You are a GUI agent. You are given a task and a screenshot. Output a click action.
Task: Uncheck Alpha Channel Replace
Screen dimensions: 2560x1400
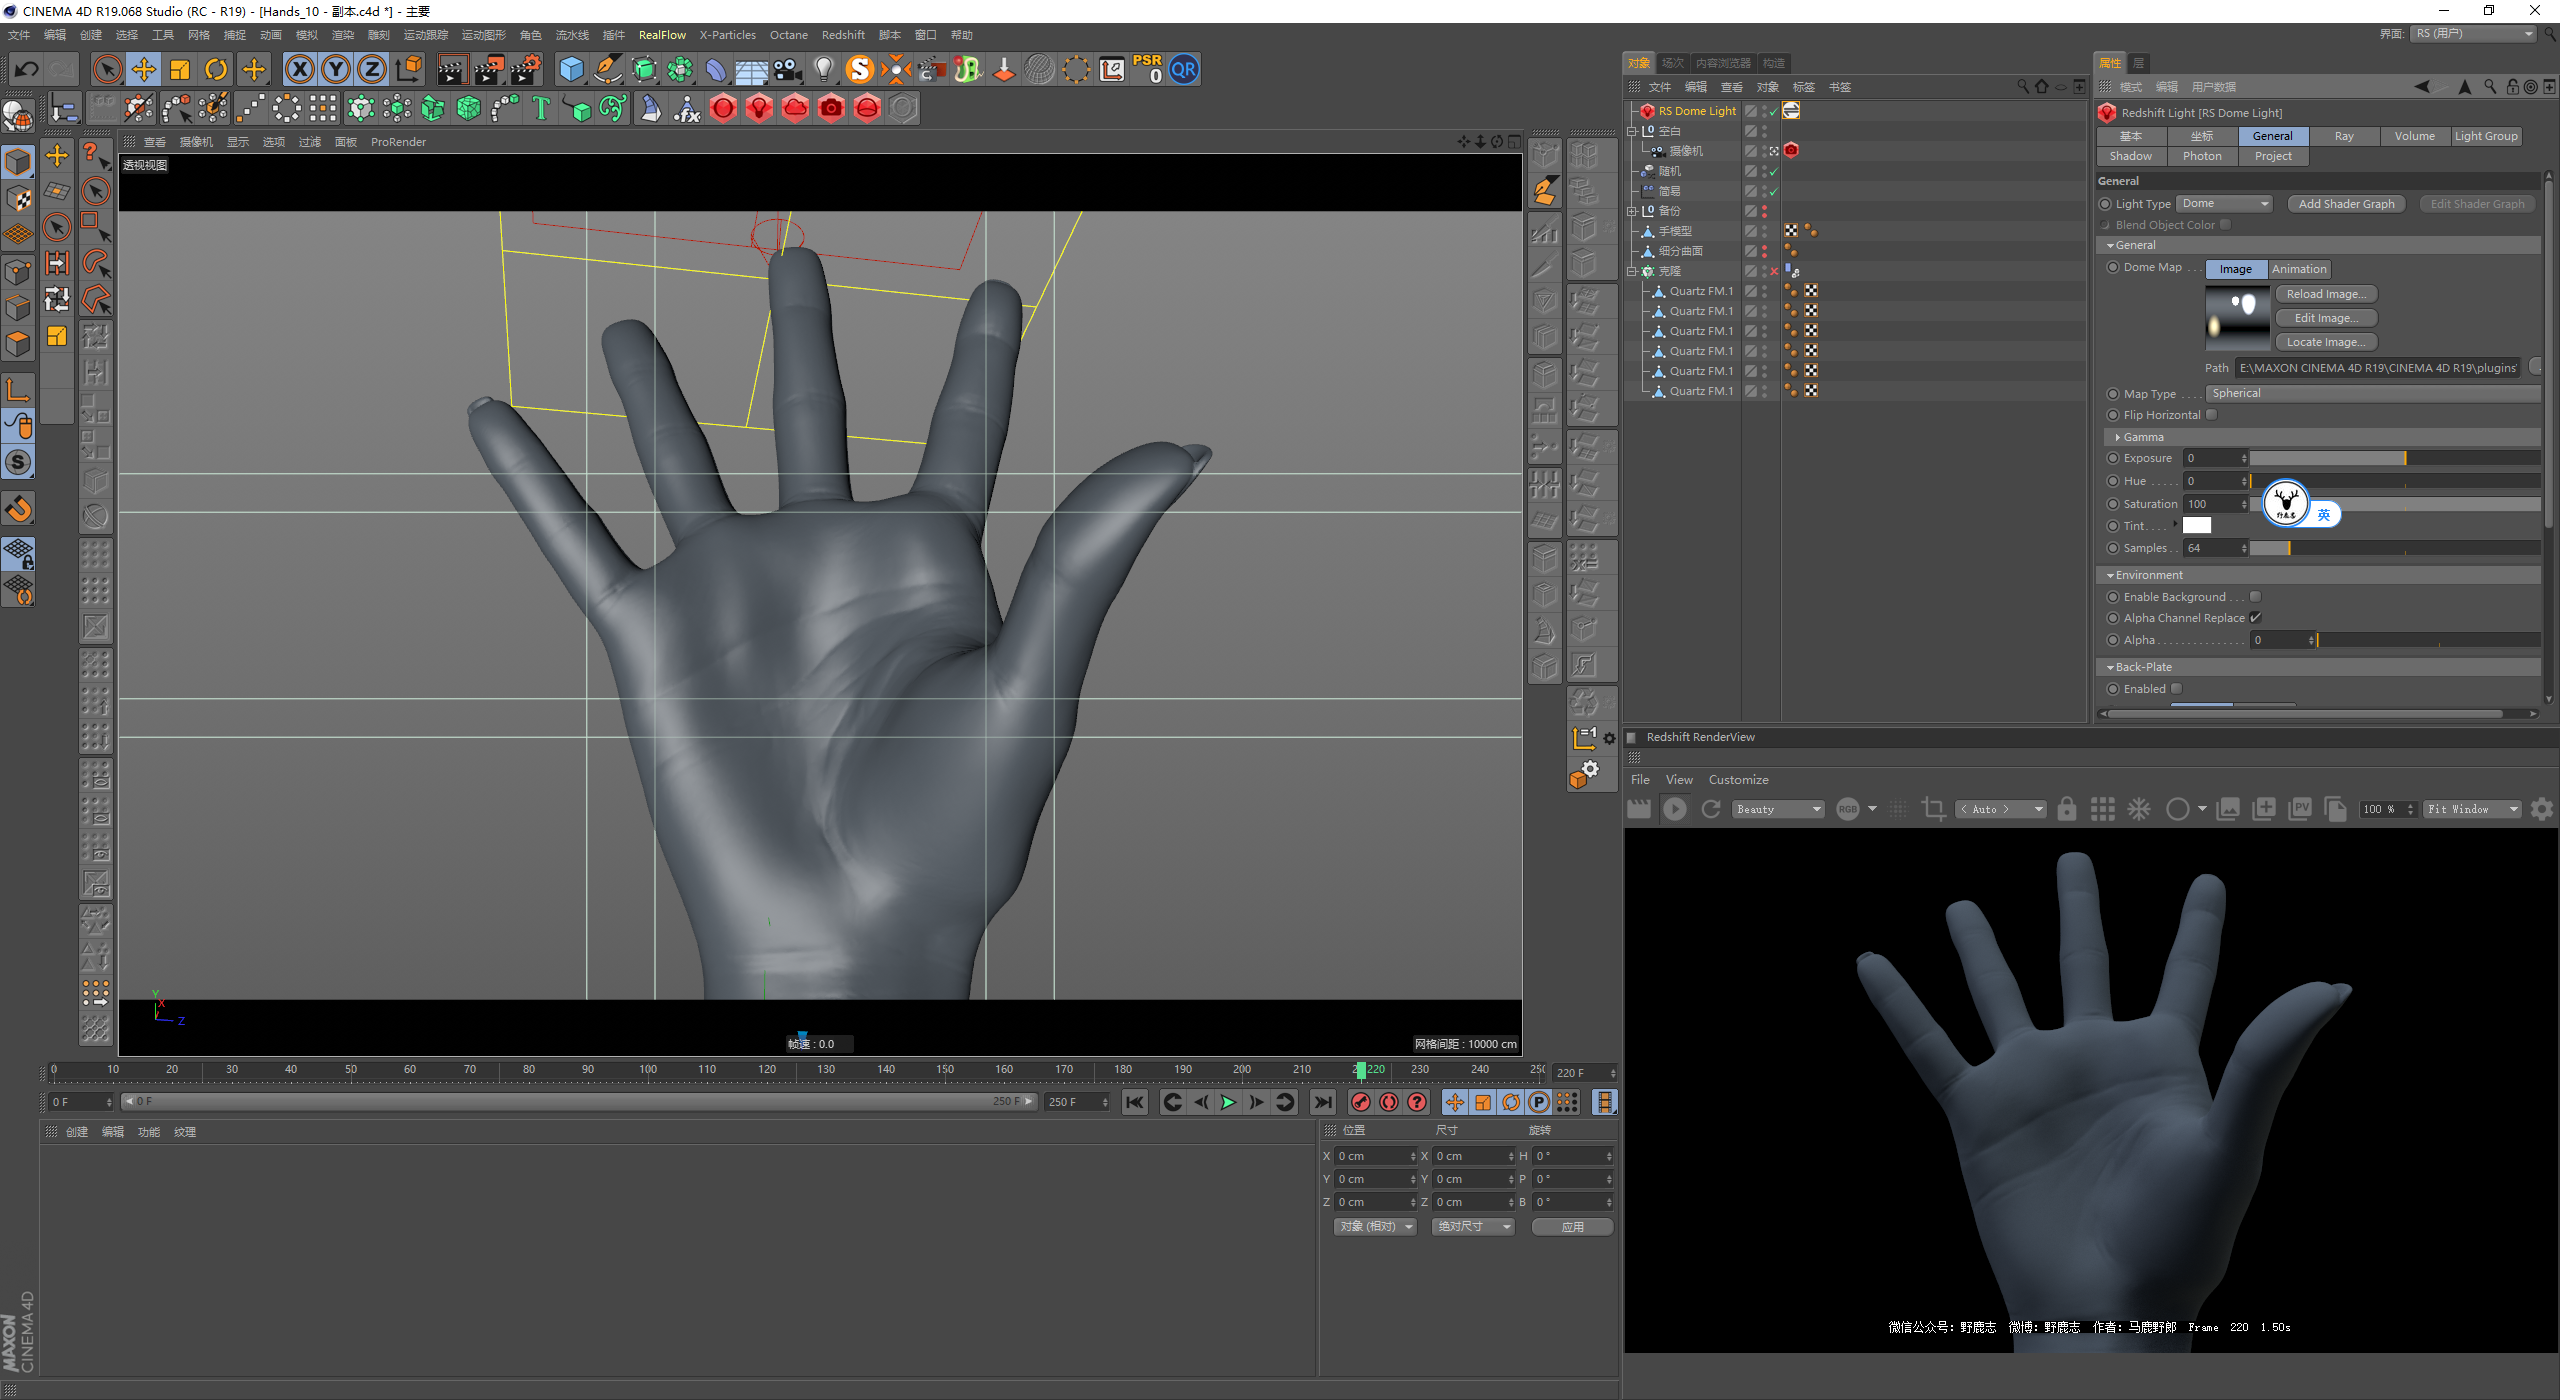pos(2255,618)
